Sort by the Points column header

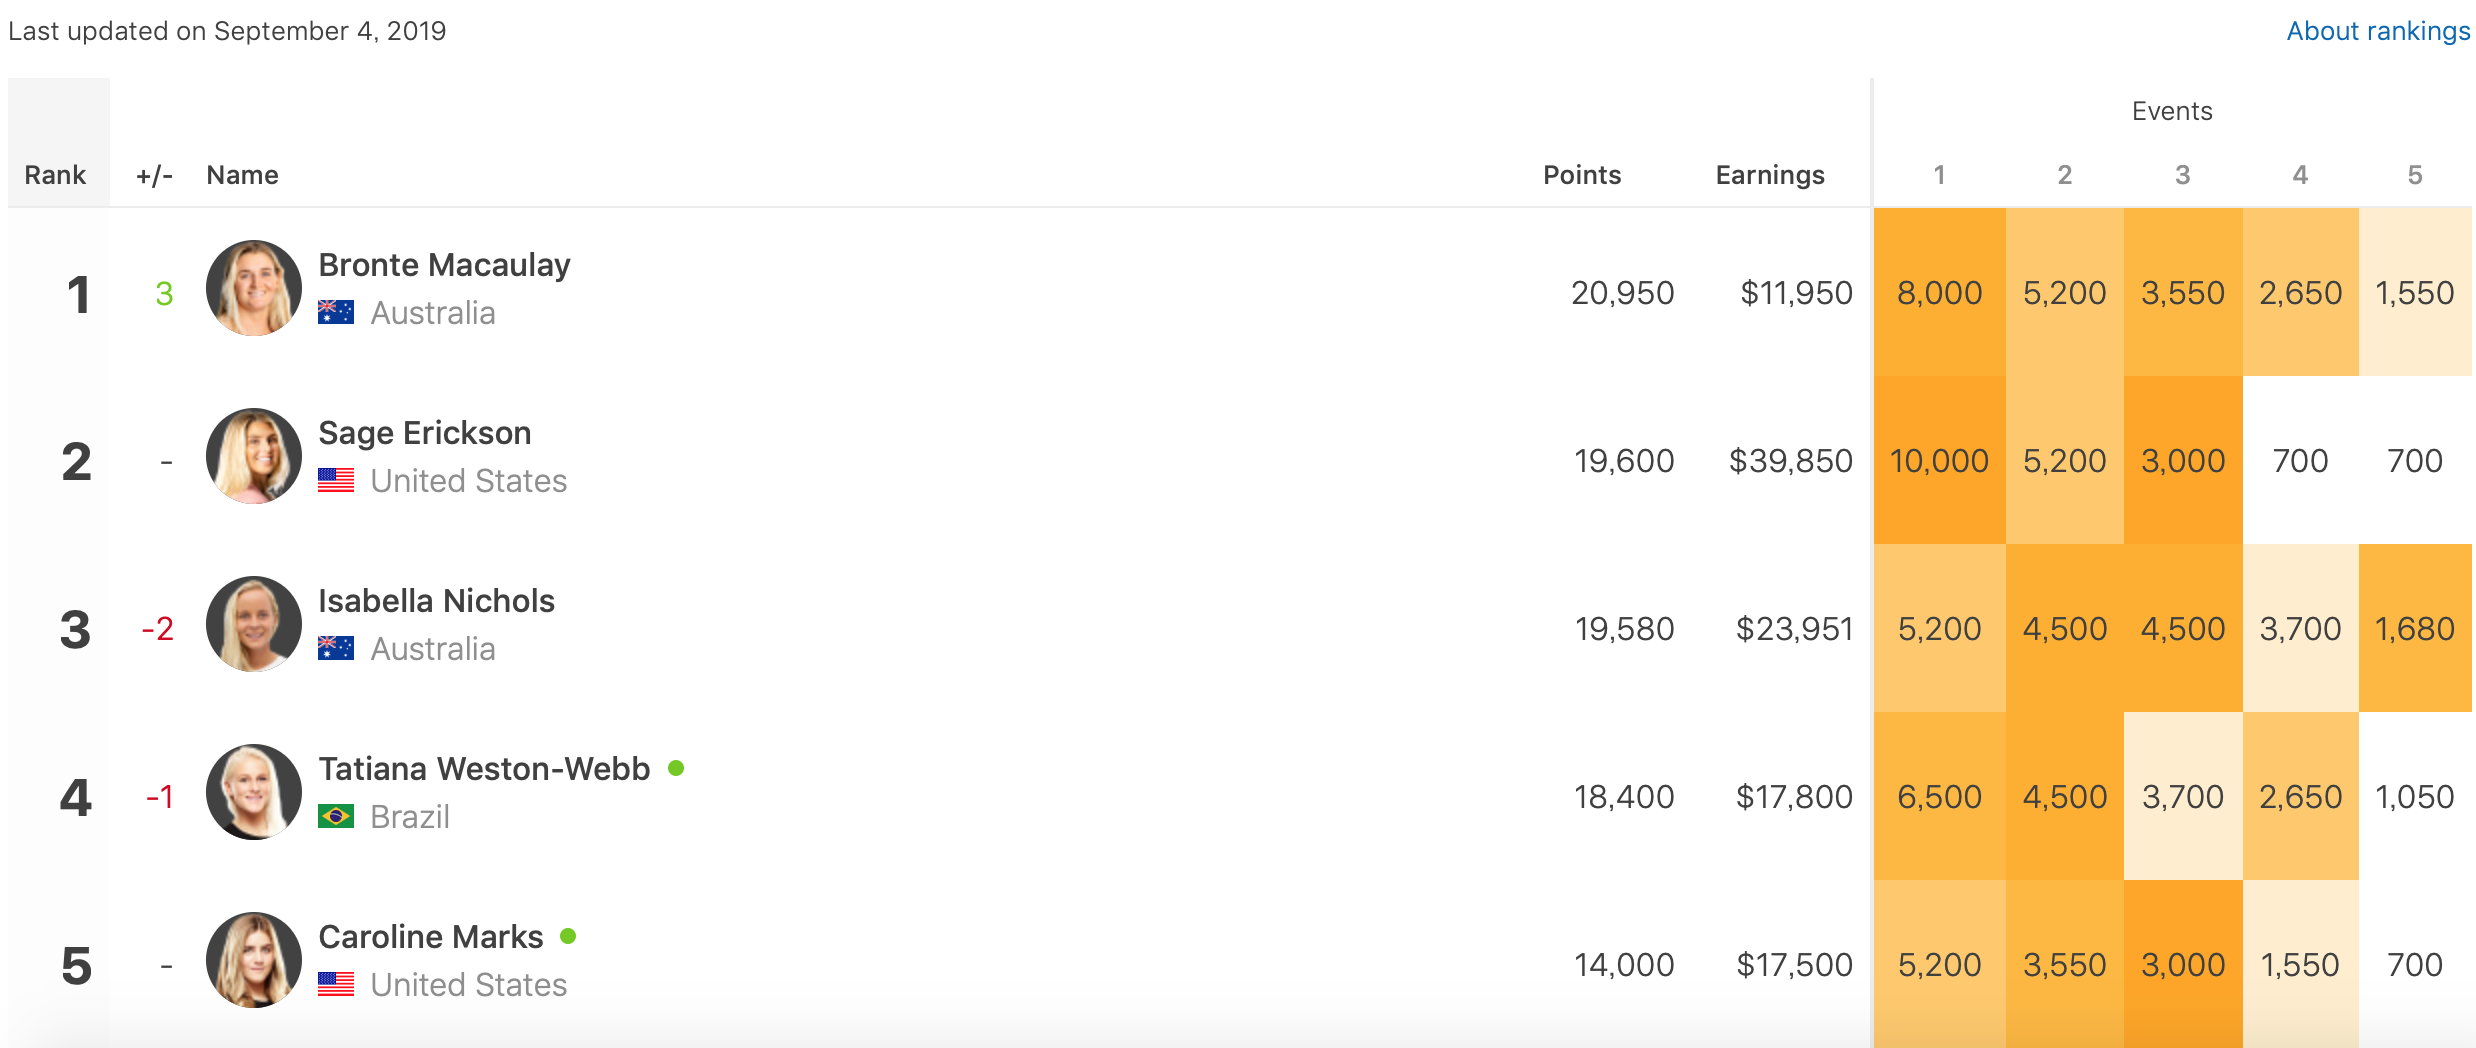pyautogui.click(x=1581, y=175)
